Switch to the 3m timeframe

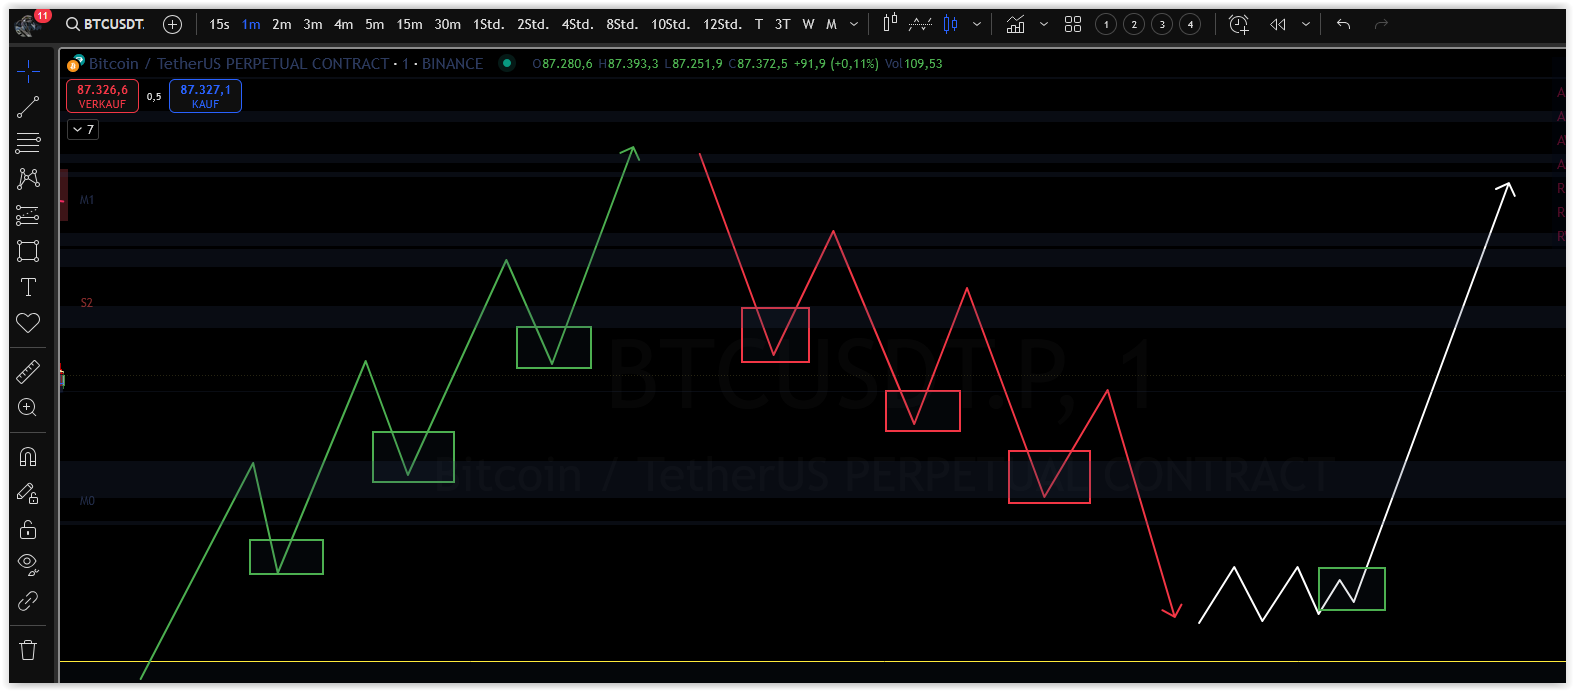tap(313, 24)
